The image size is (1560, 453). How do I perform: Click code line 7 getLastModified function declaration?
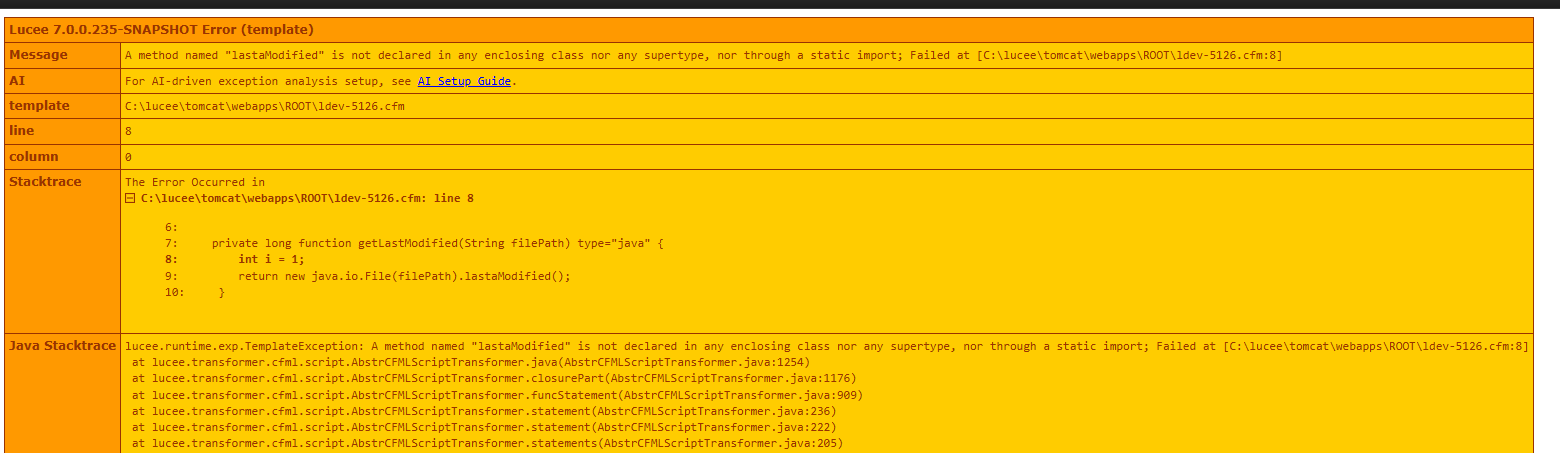coord(438,243)
